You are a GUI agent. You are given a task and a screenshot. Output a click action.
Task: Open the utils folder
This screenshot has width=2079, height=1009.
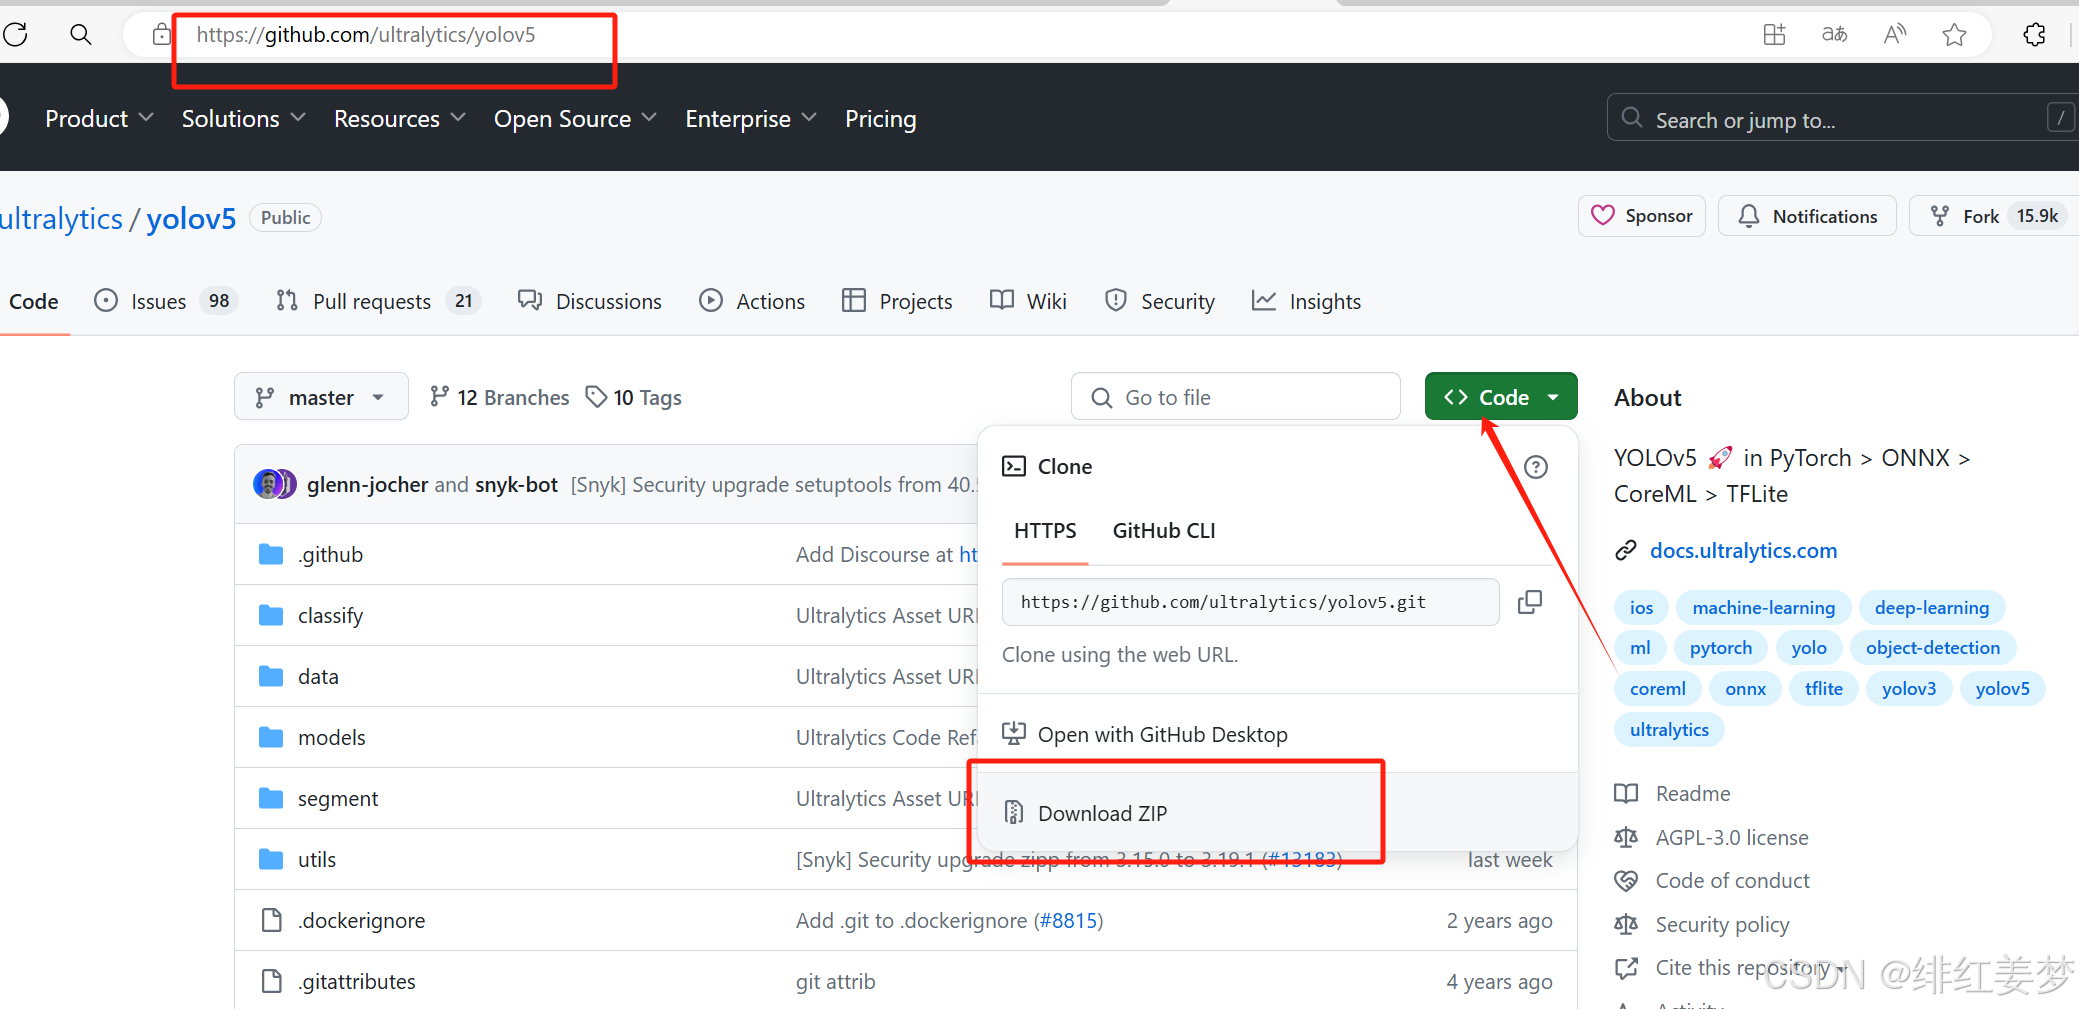317,859
